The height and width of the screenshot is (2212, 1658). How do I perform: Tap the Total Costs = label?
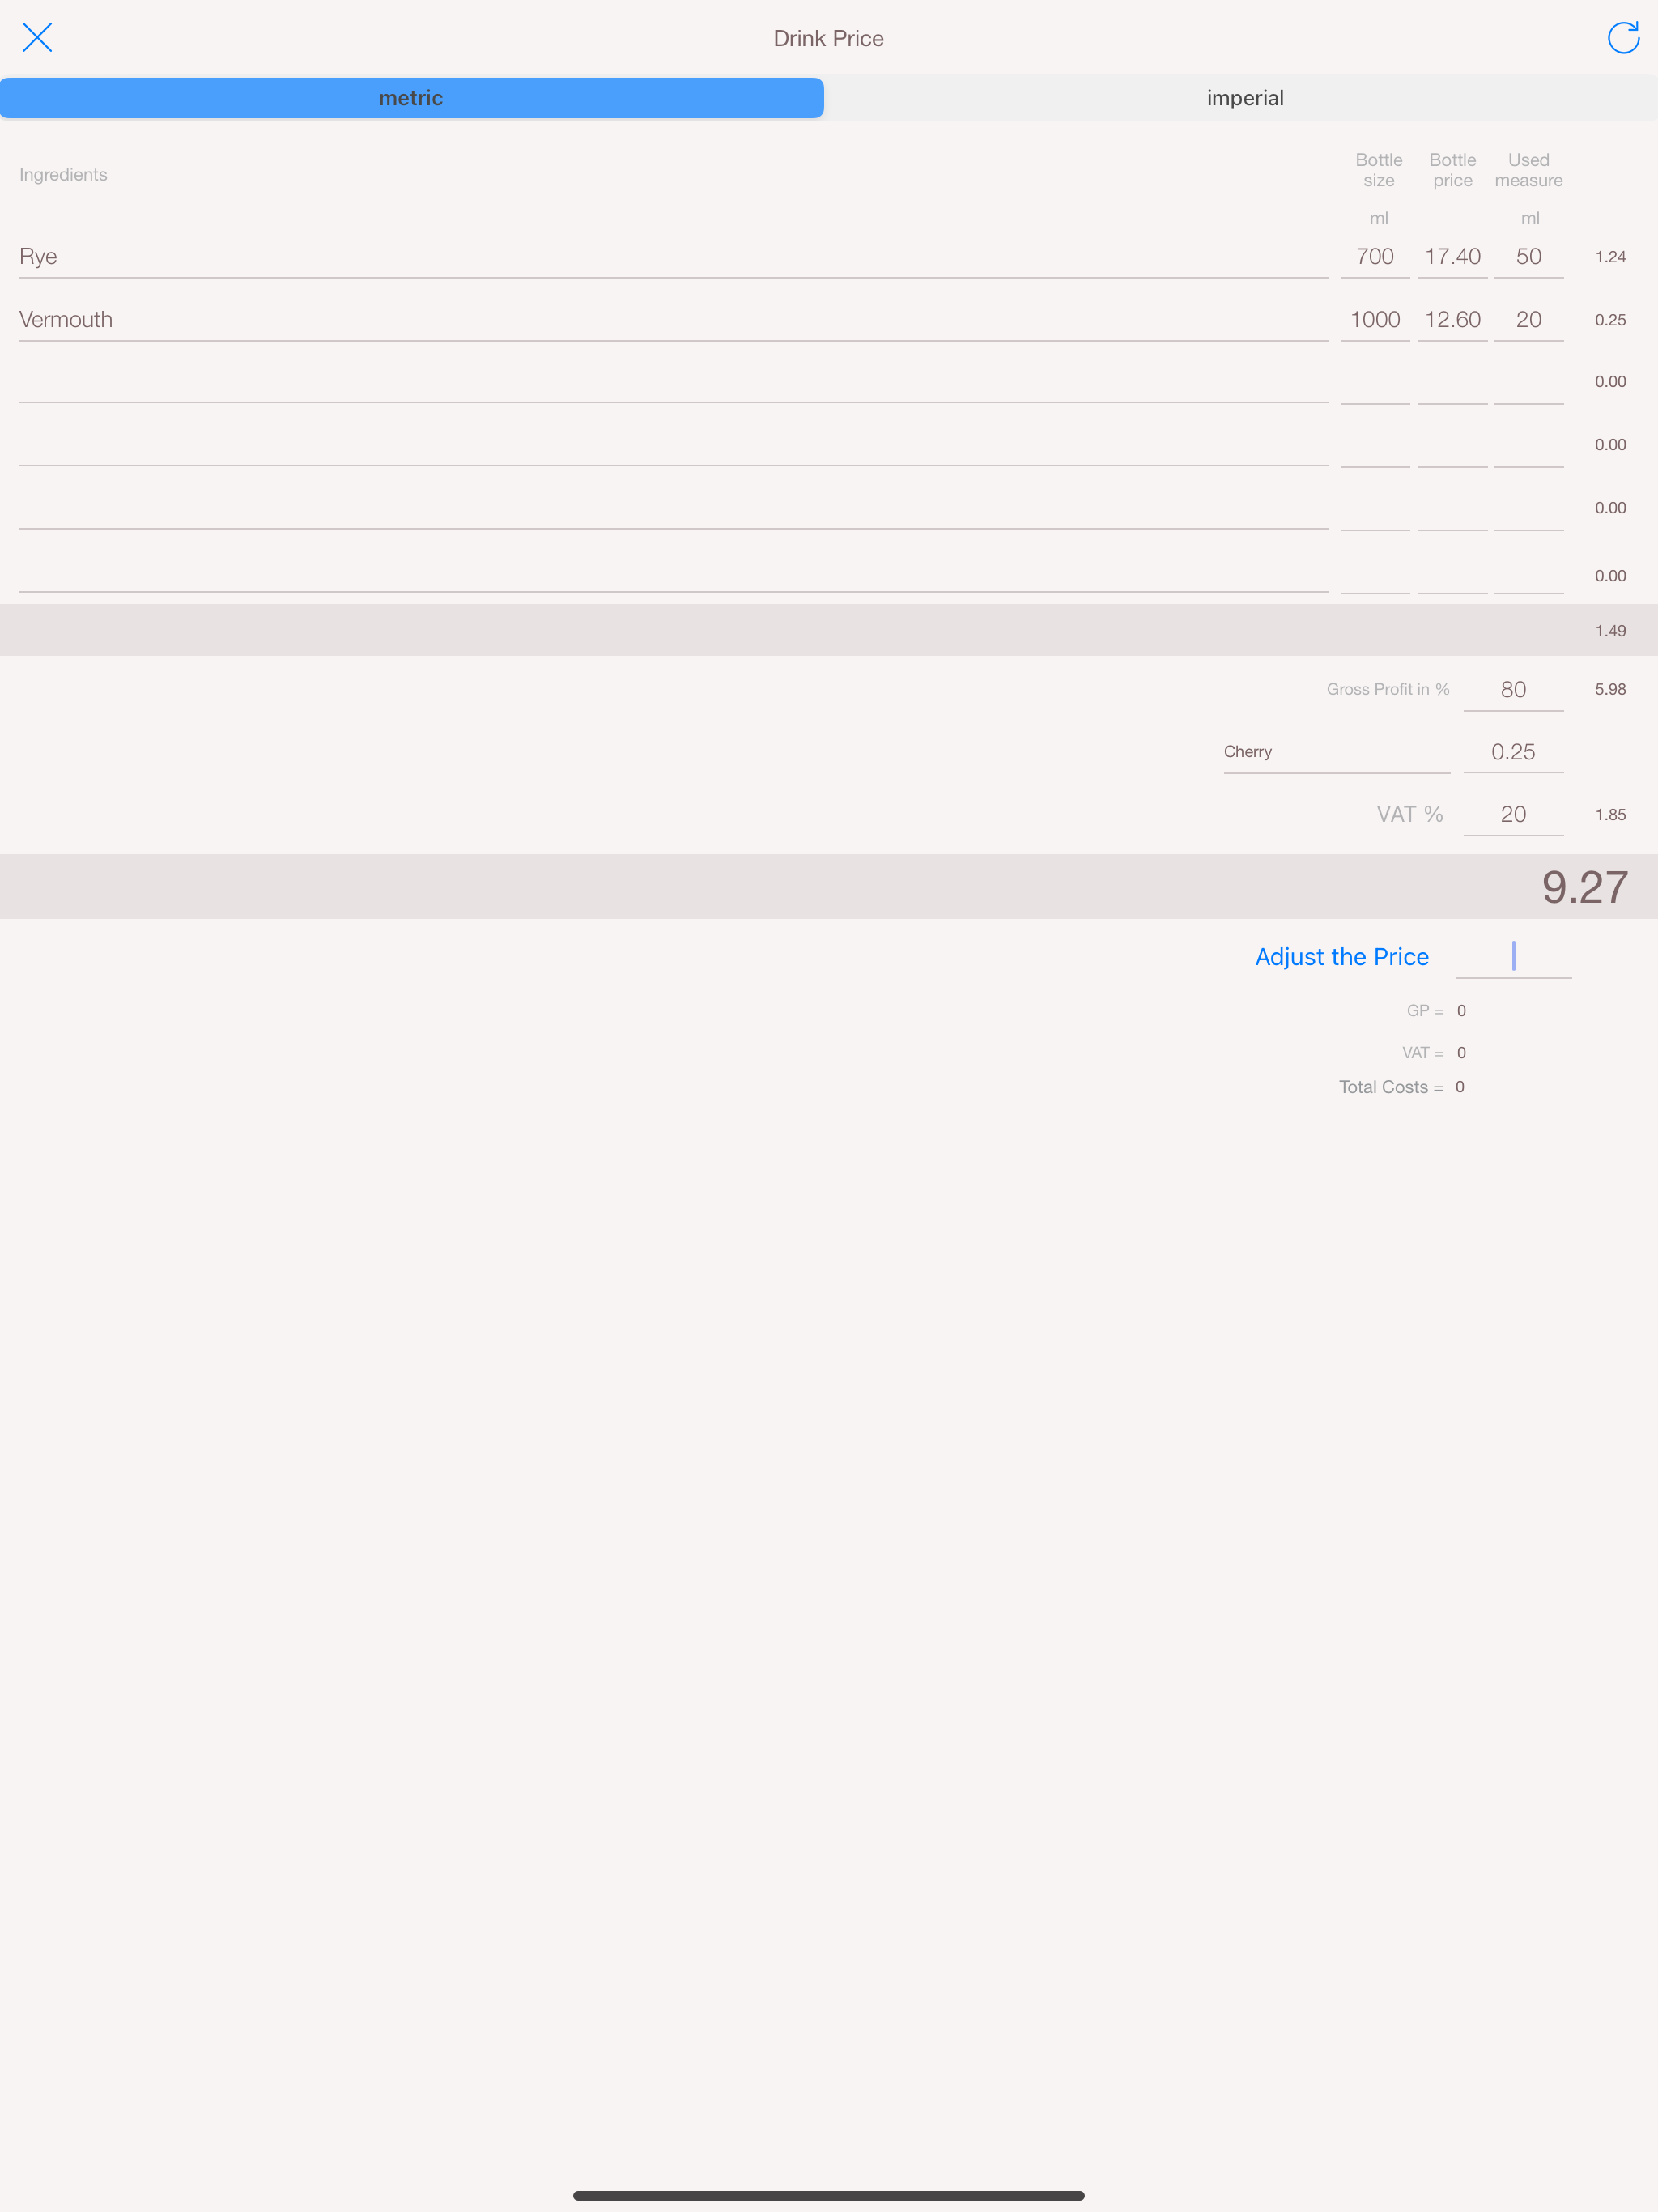(x=1391, y=1087)
